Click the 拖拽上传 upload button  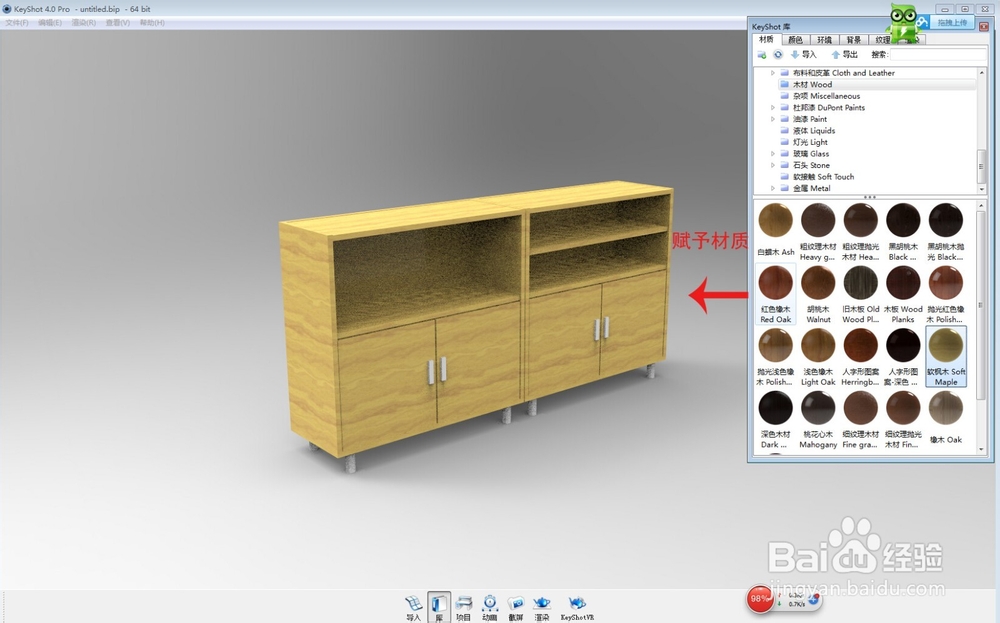(x=952, y=22)
